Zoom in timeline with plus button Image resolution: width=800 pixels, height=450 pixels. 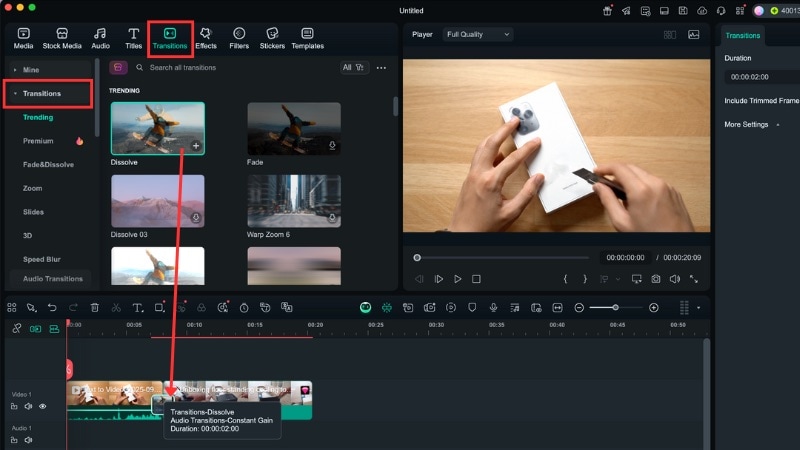[654, 308]
